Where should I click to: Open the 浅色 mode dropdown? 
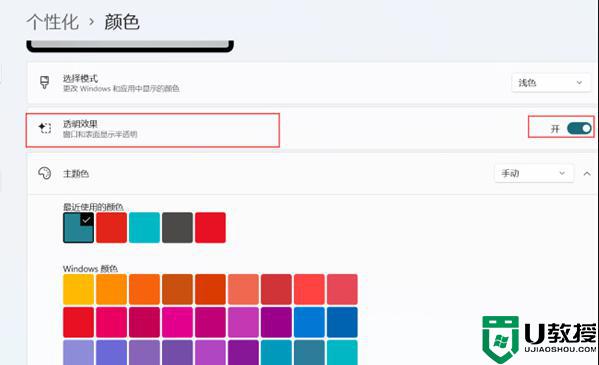click(551, 83)
